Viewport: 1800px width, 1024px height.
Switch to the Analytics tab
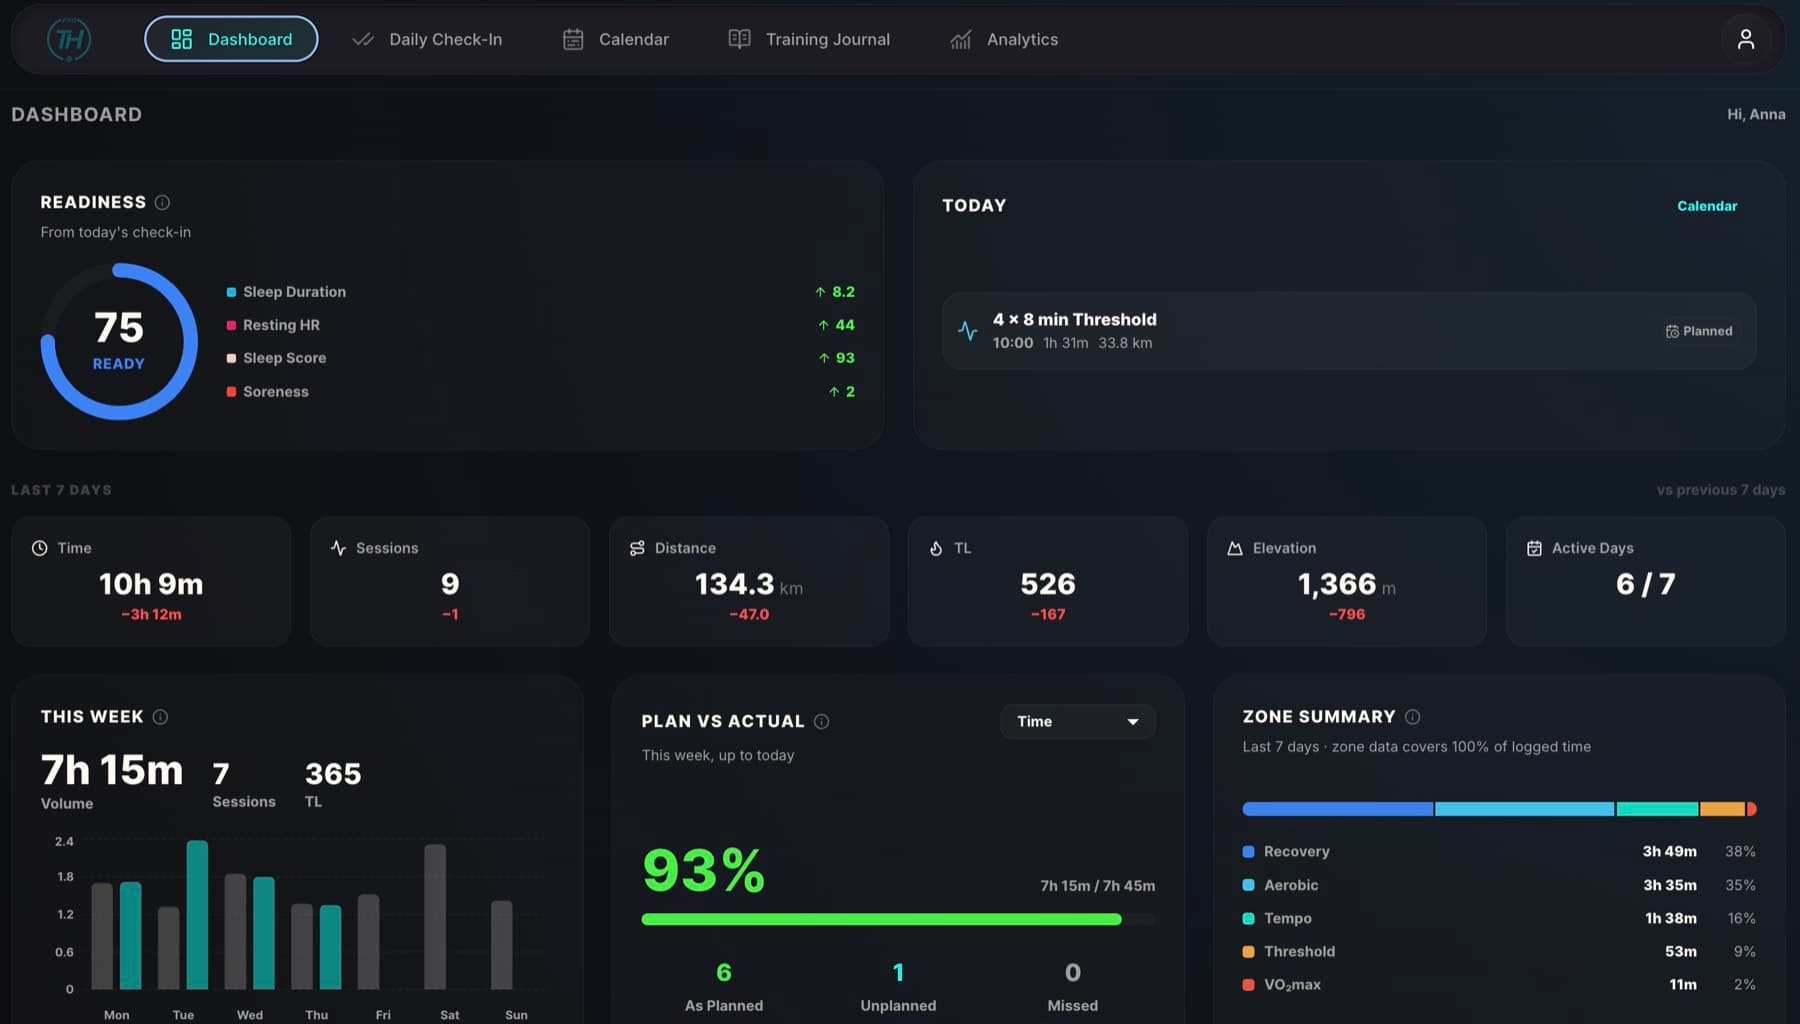(1004, 39)
